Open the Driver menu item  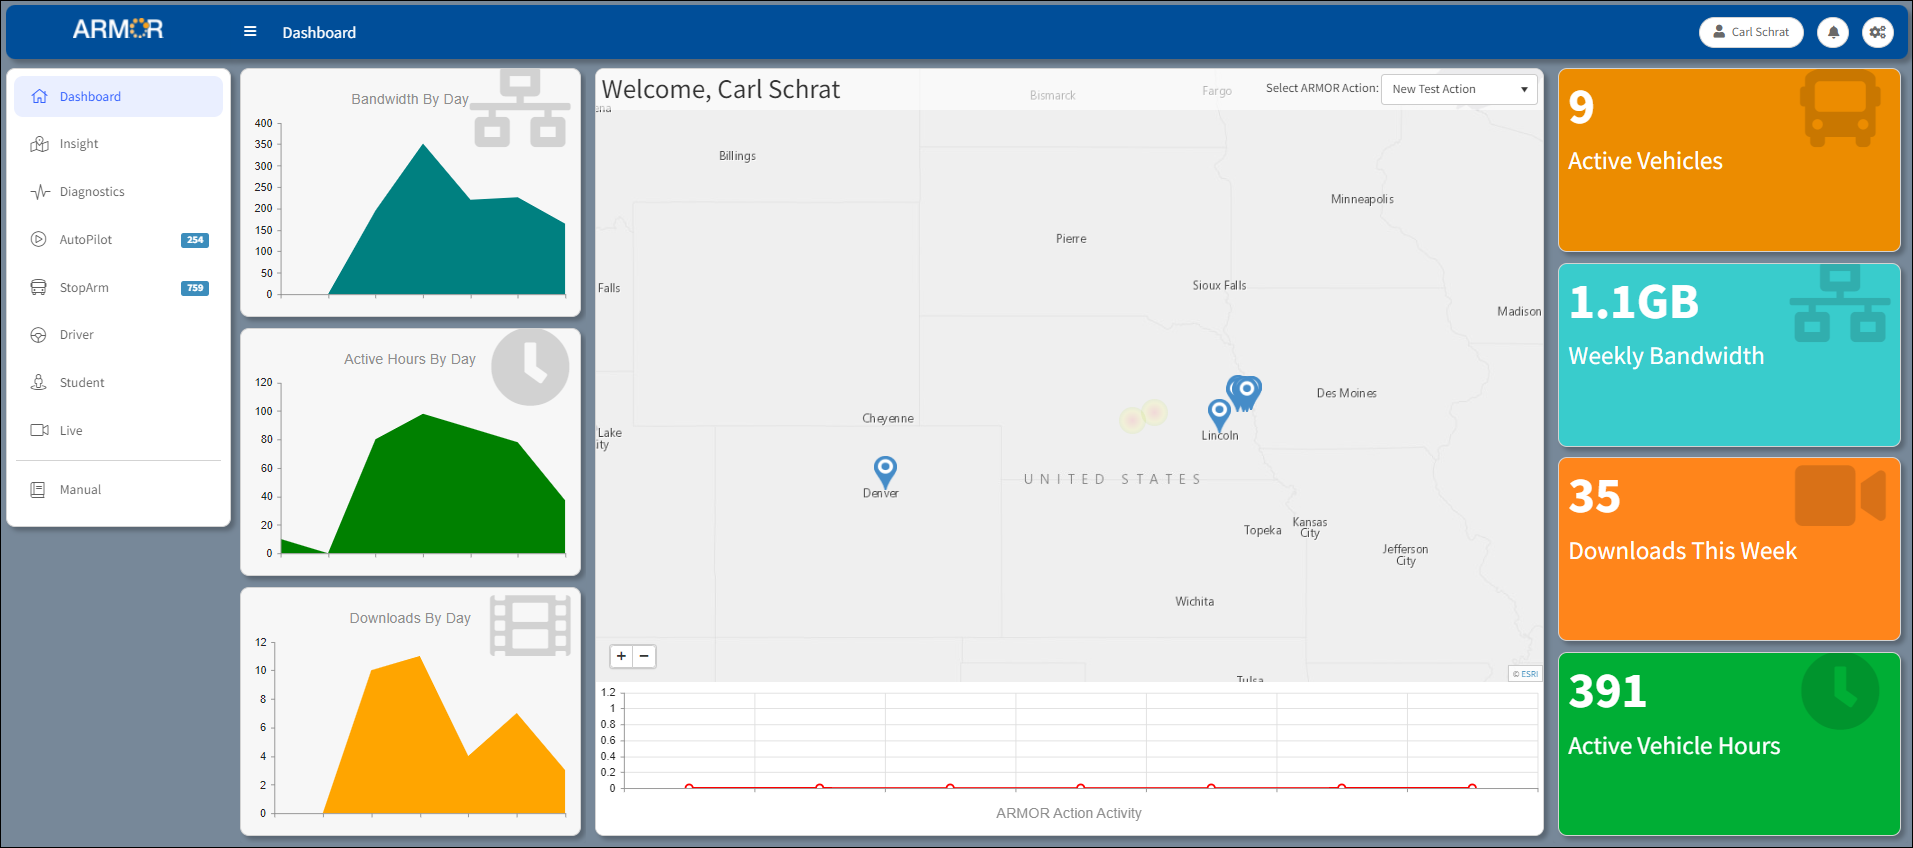click(119, 335)
